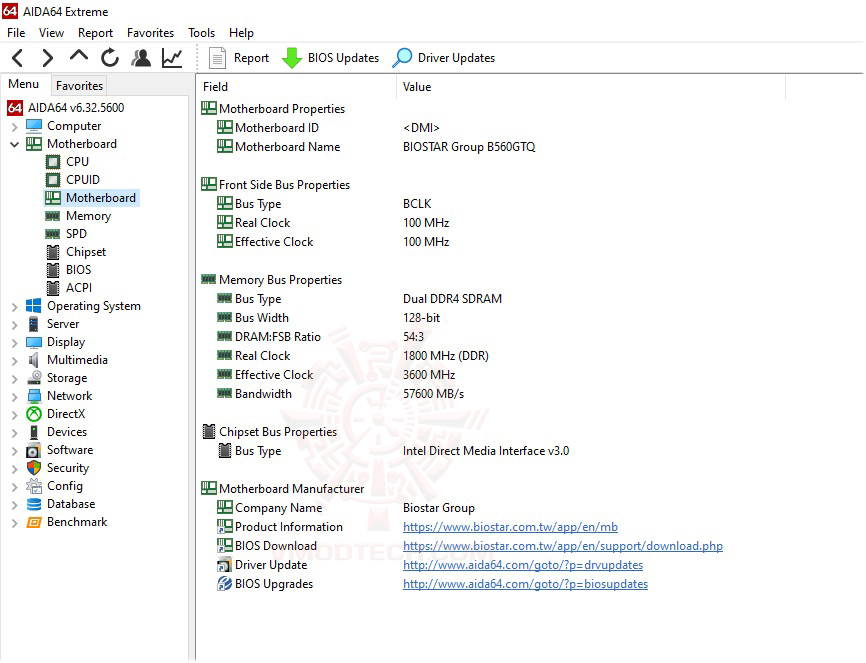The height and width of the screenshot is (663, 866).
Task: Click the Display monitor icon
Action: pyautogui.click(x=34, y=342)
